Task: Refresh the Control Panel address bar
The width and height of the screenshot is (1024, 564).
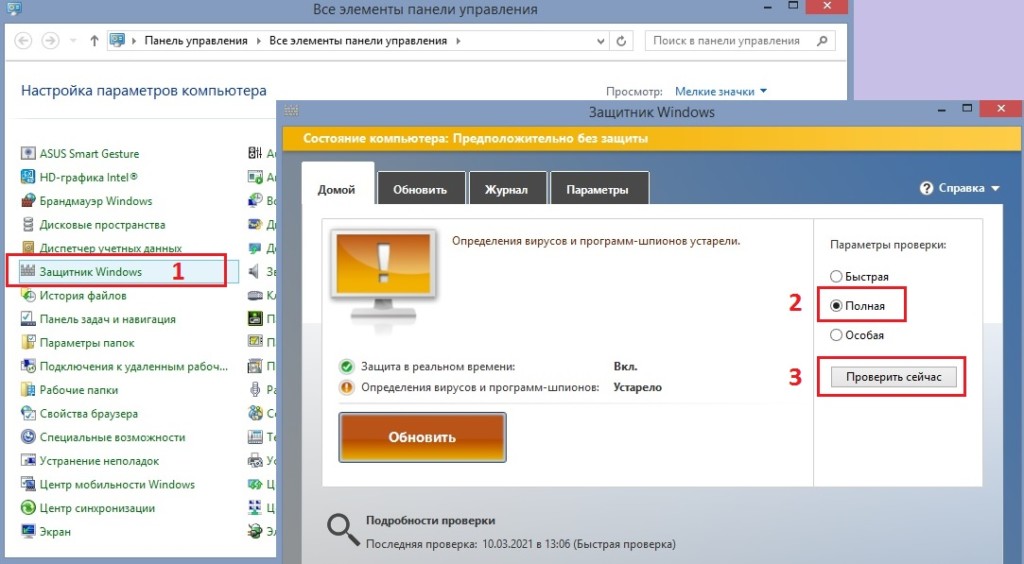Action: tap(621, 40)
